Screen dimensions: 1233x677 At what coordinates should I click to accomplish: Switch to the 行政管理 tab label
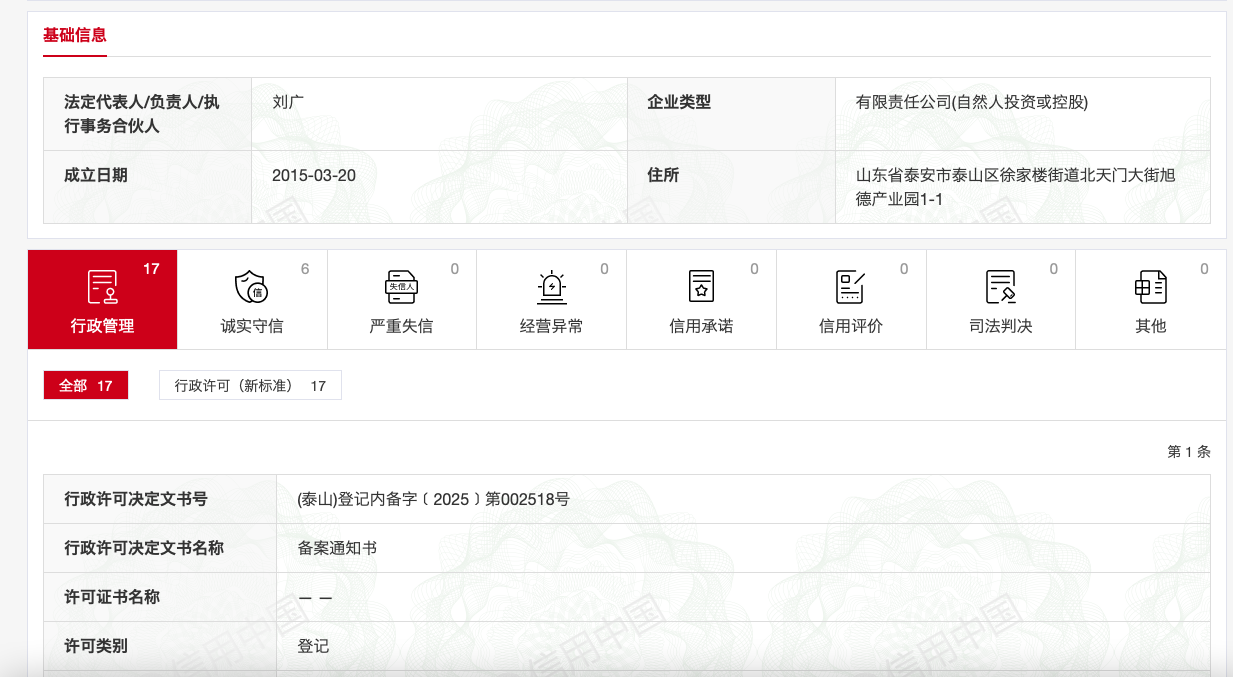pyautogui.click(x=102, y=326)
